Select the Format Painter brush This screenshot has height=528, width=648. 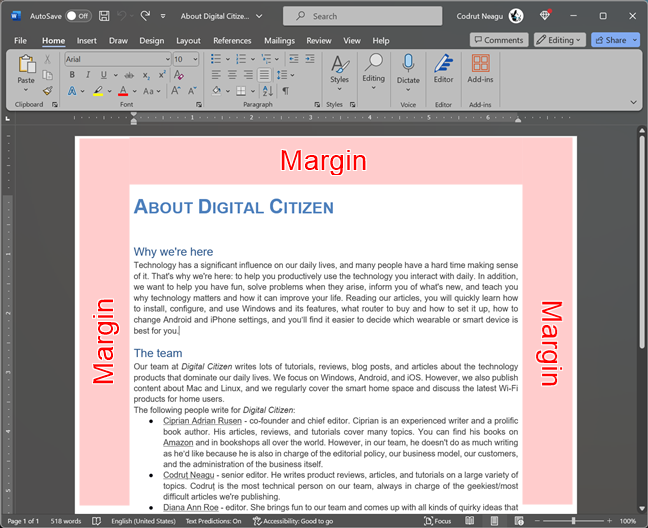pyautogui.click(x=48, y=90)
